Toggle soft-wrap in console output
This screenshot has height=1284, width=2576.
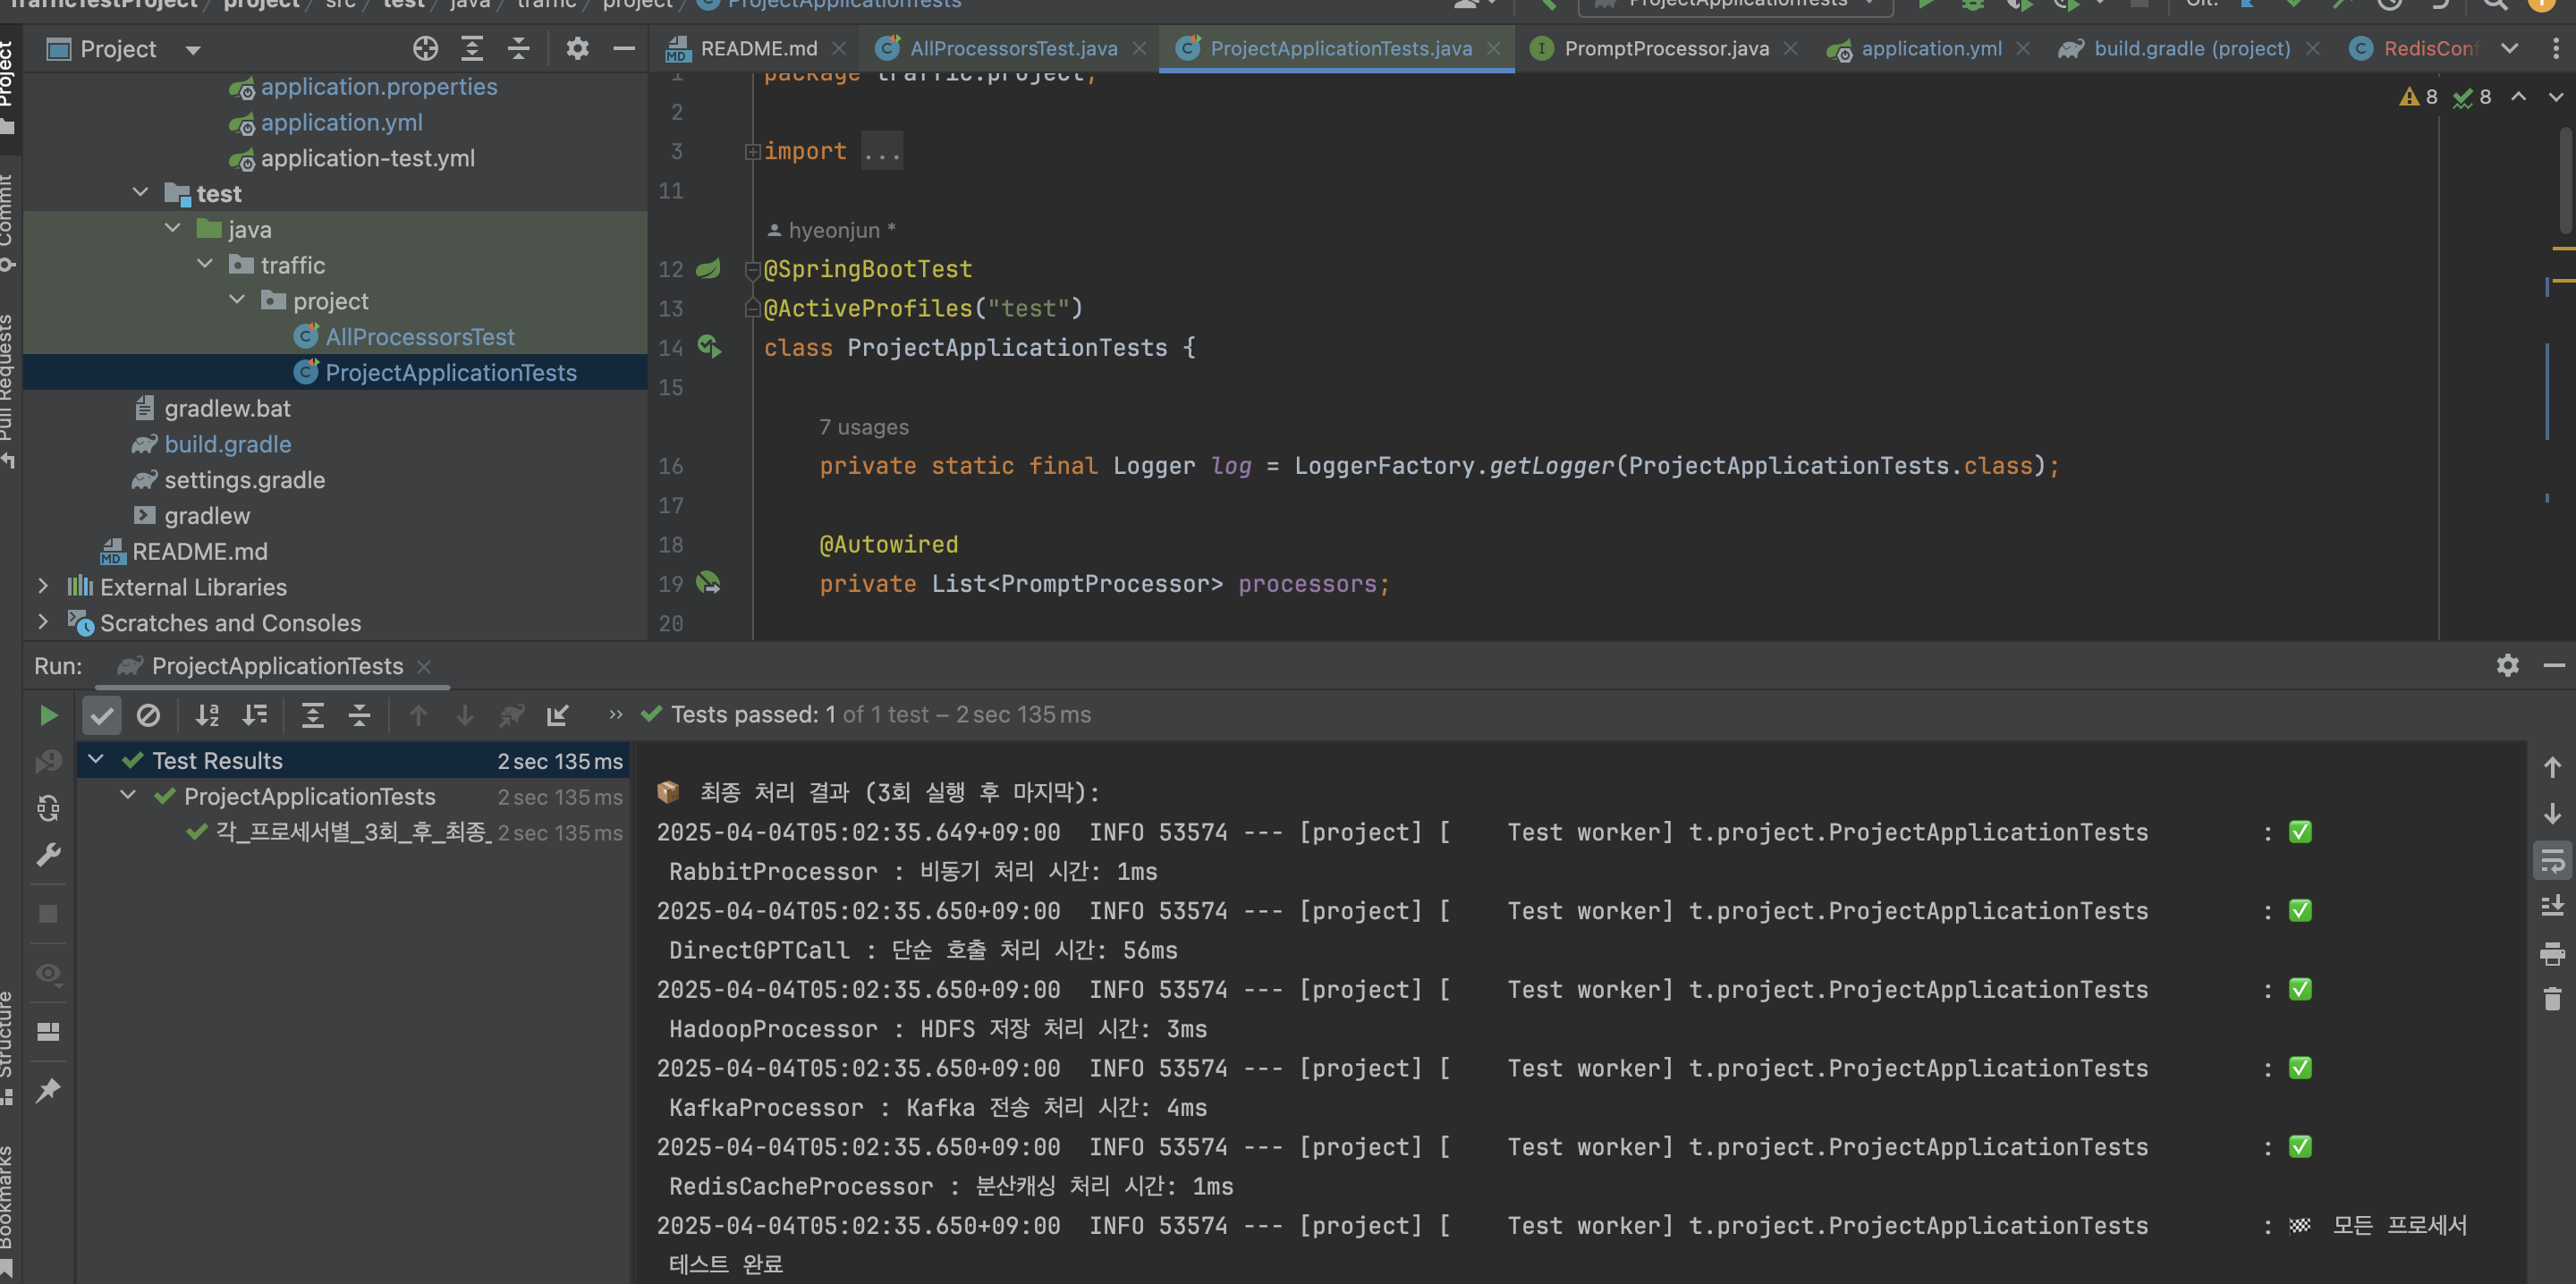coord(2551,861)
